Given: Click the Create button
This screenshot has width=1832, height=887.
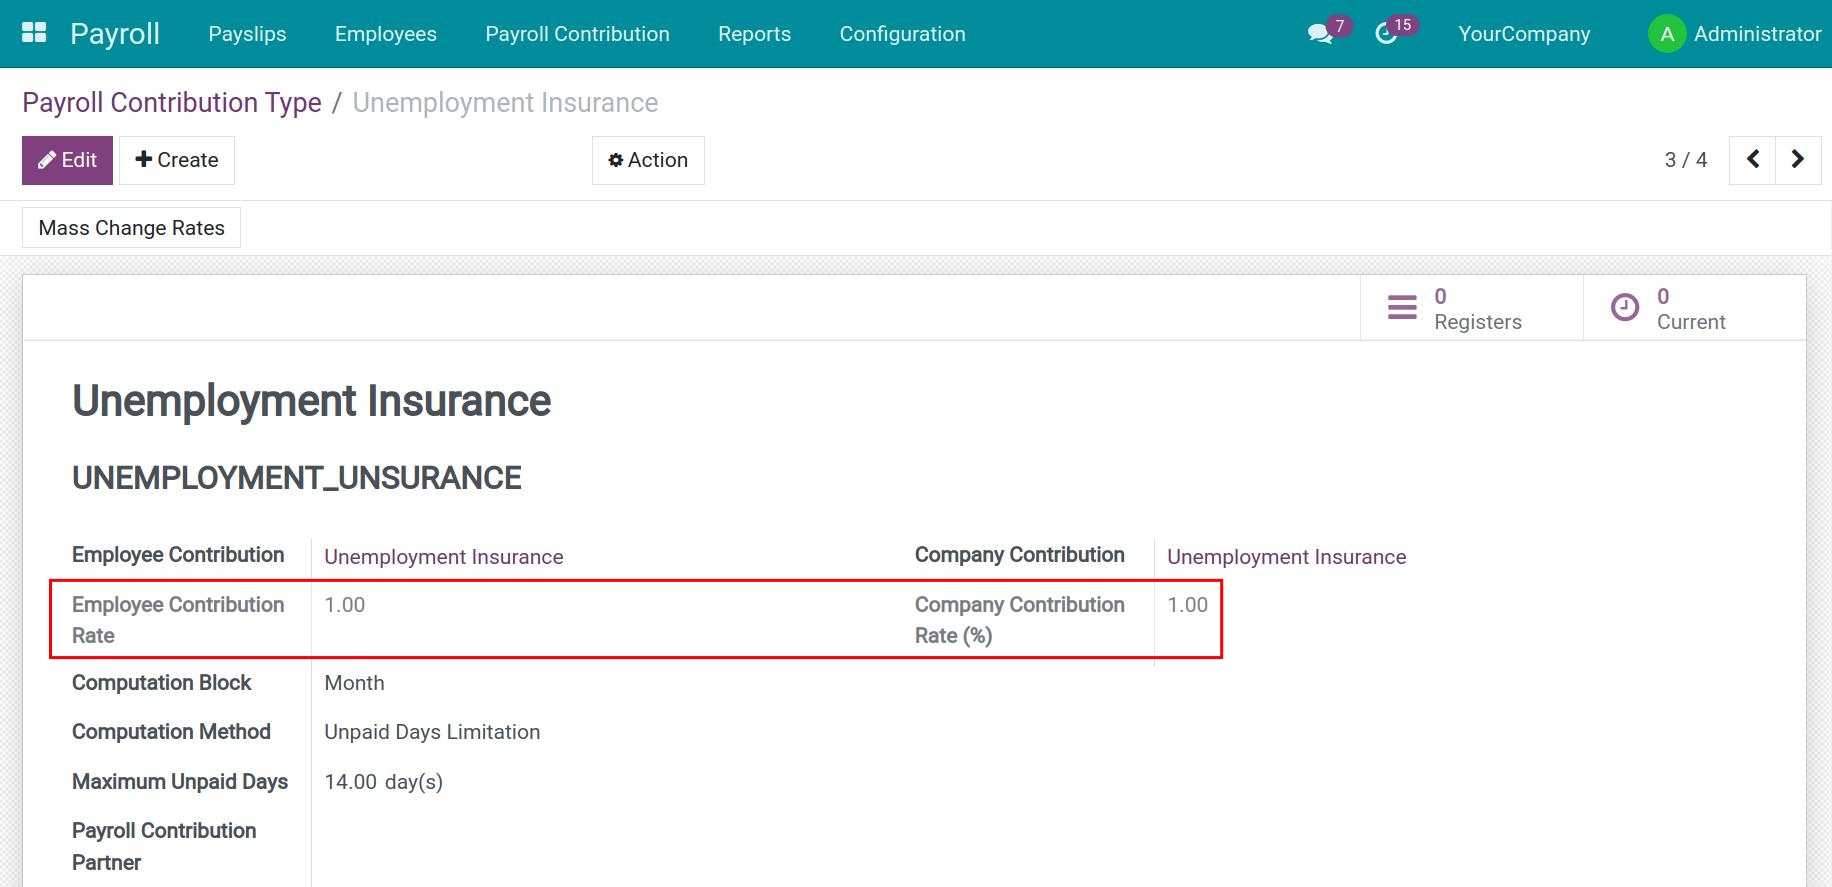Looking at the screenshot, I should point(177,160).
